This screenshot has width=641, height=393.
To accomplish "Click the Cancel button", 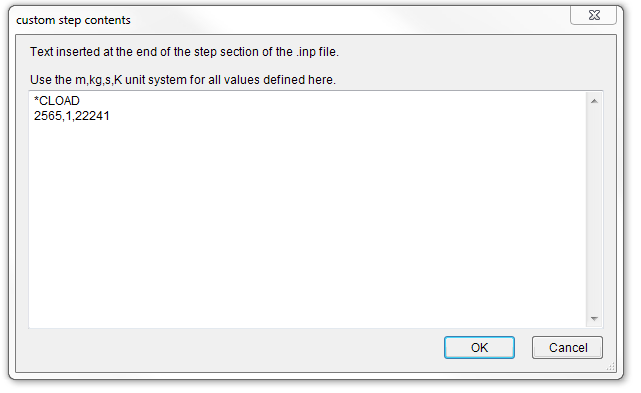I will [x=567, y=348].
